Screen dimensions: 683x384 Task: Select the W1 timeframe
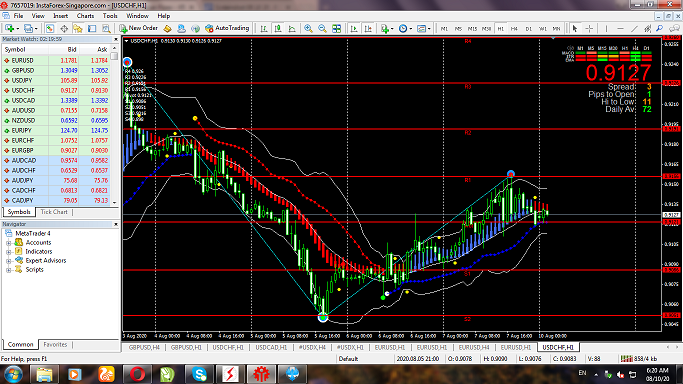tap(542, 28)
